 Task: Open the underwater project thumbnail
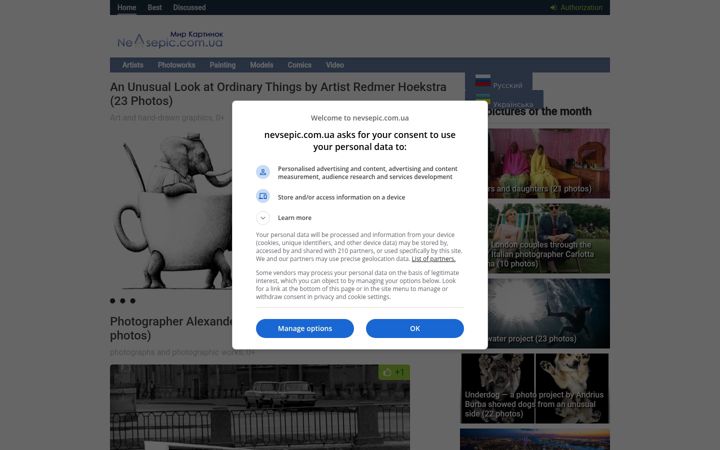coord(549,313)
